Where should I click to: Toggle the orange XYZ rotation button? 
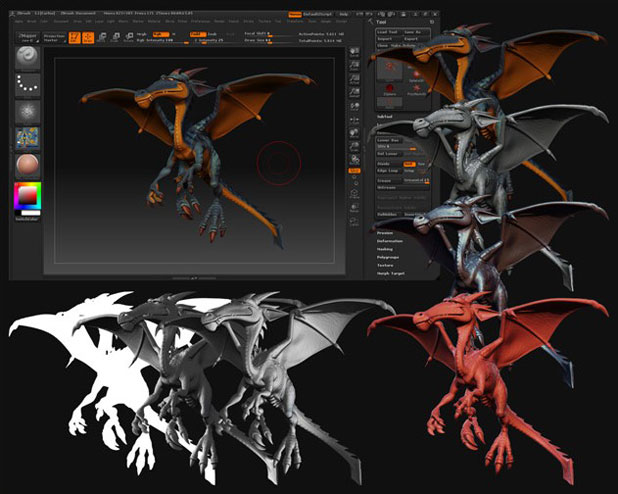tap(354, 171)
